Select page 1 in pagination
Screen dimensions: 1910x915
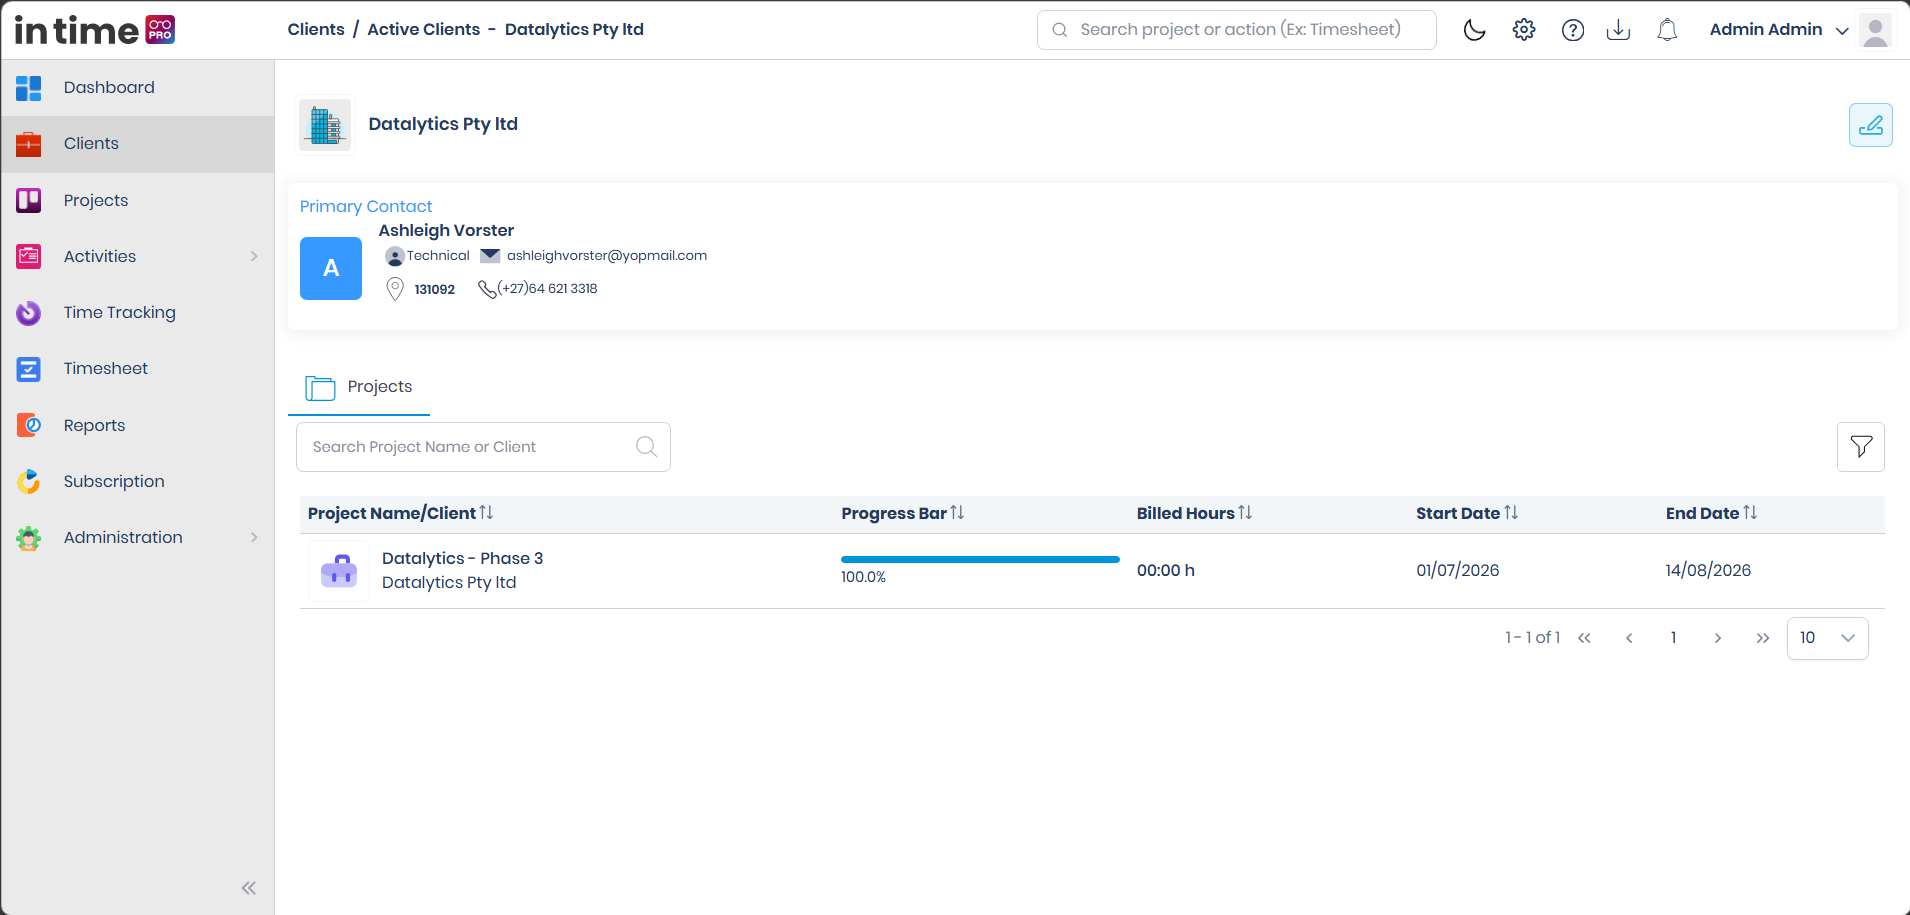(1673, 638)
